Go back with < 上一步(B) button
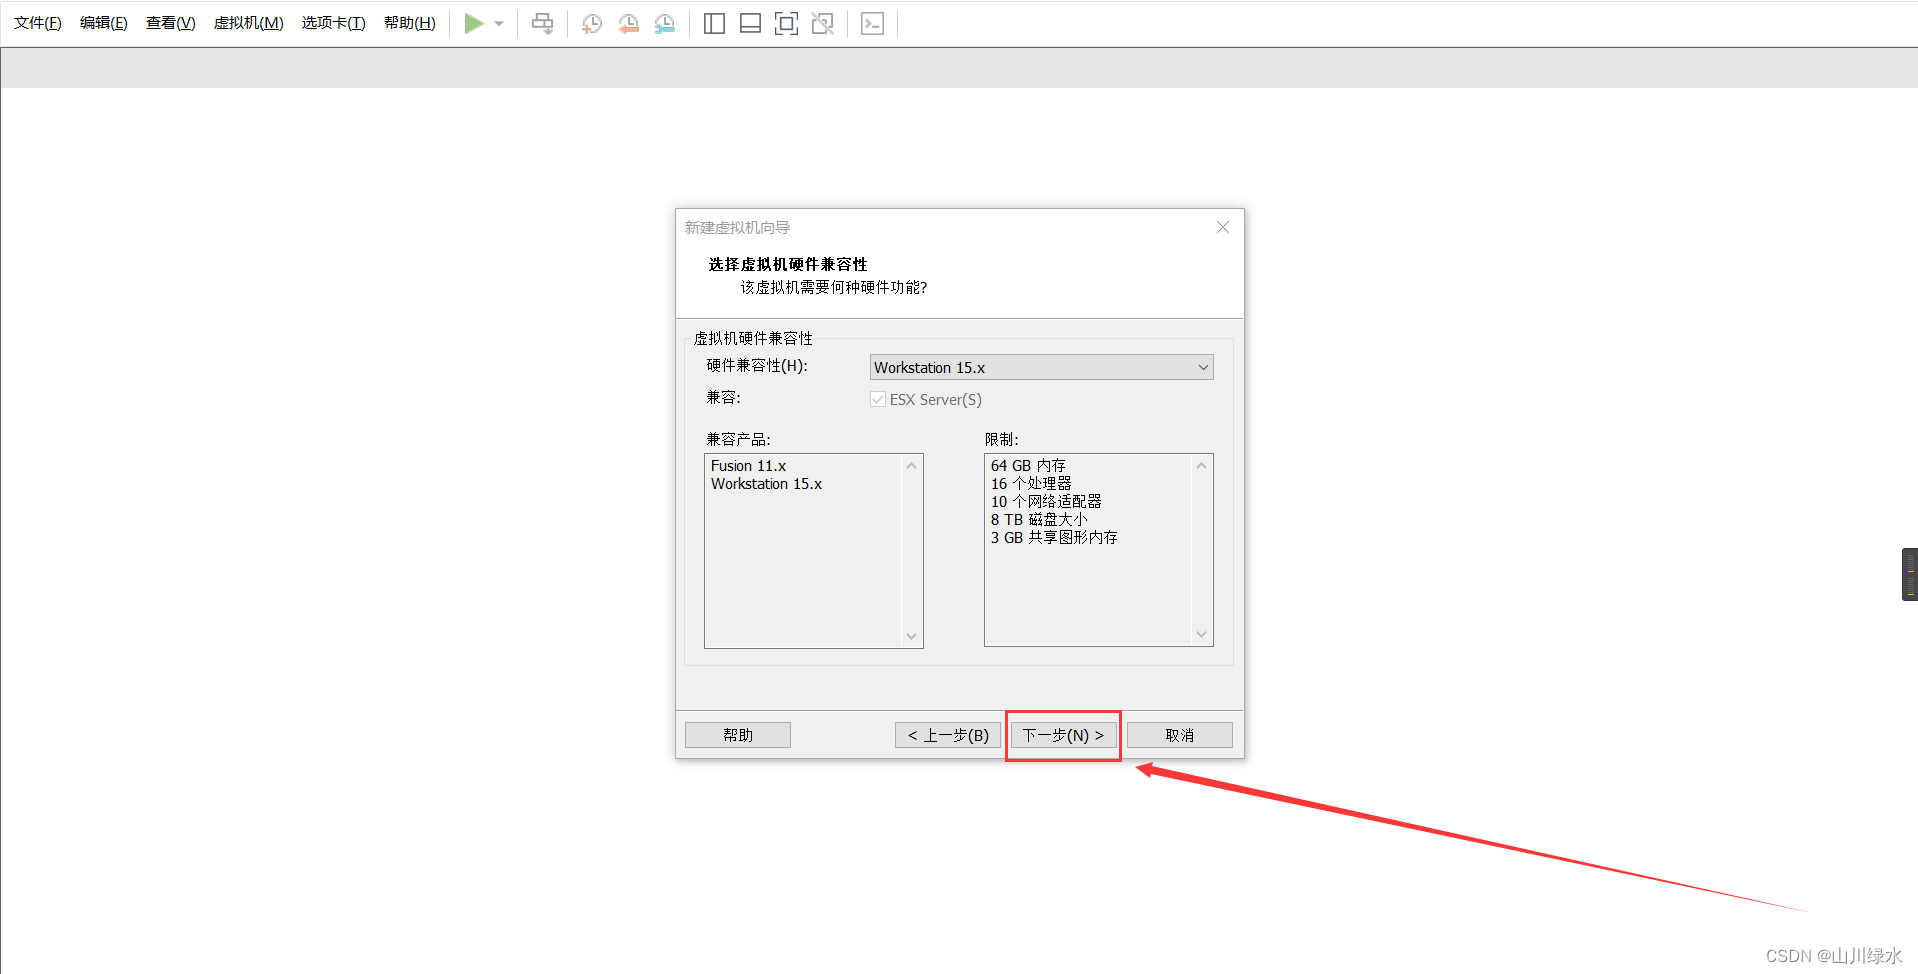This screenshot has width=1918, height=974. 948,735
